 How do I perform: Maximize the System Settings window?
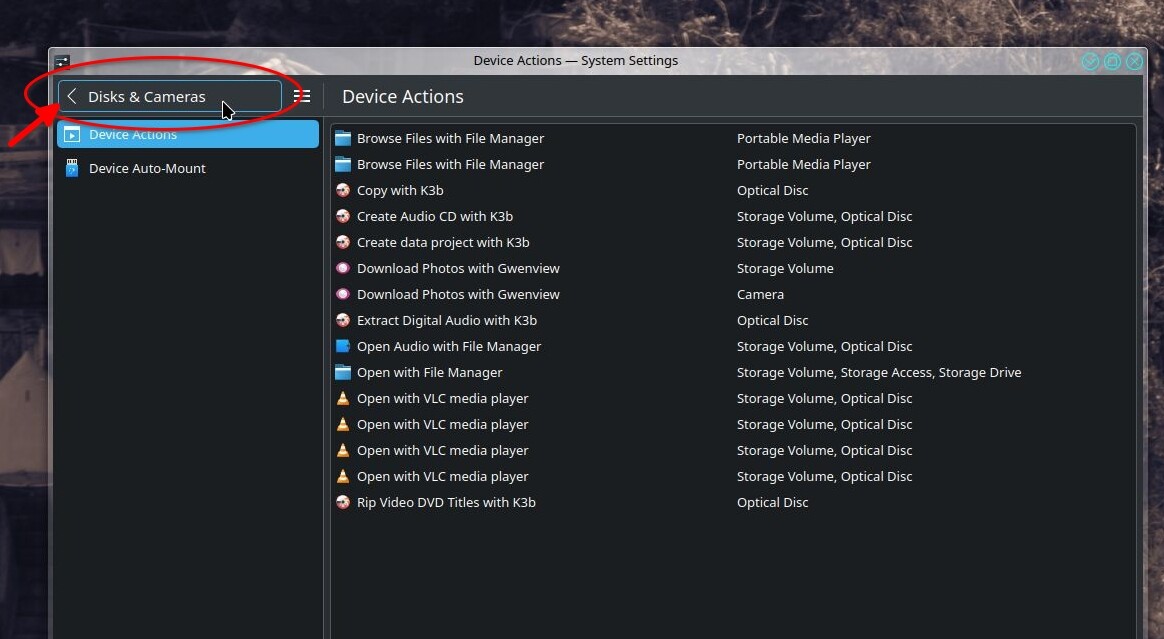point(1112,62)
